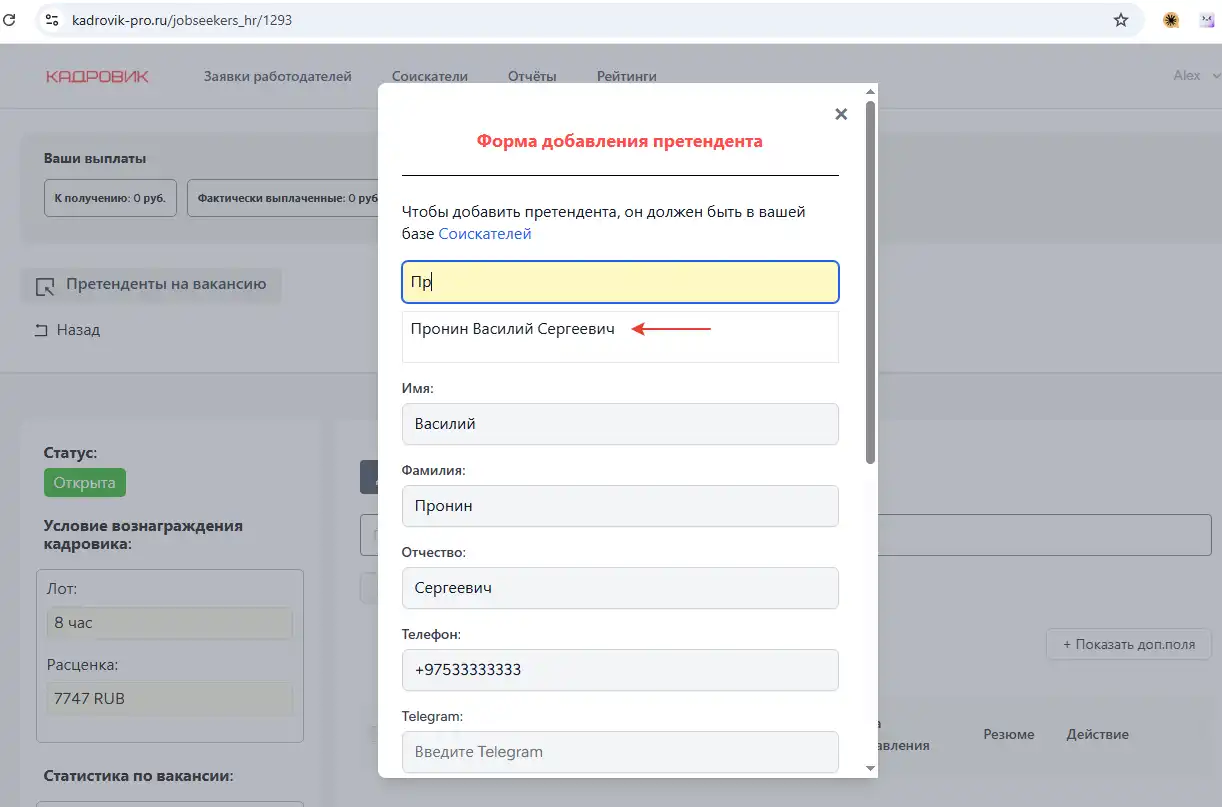Click the Назад back arrow icon
This screenshot has width=1222, height=807.
41,330
